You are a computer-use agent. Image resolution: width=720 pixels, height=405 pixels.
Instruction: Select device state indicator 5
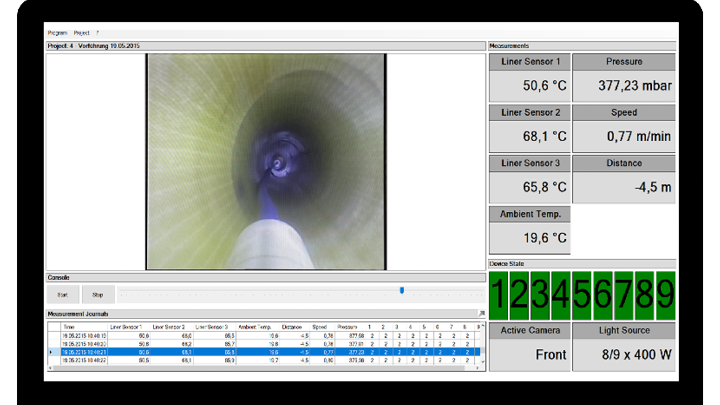(x=582, y=294)
